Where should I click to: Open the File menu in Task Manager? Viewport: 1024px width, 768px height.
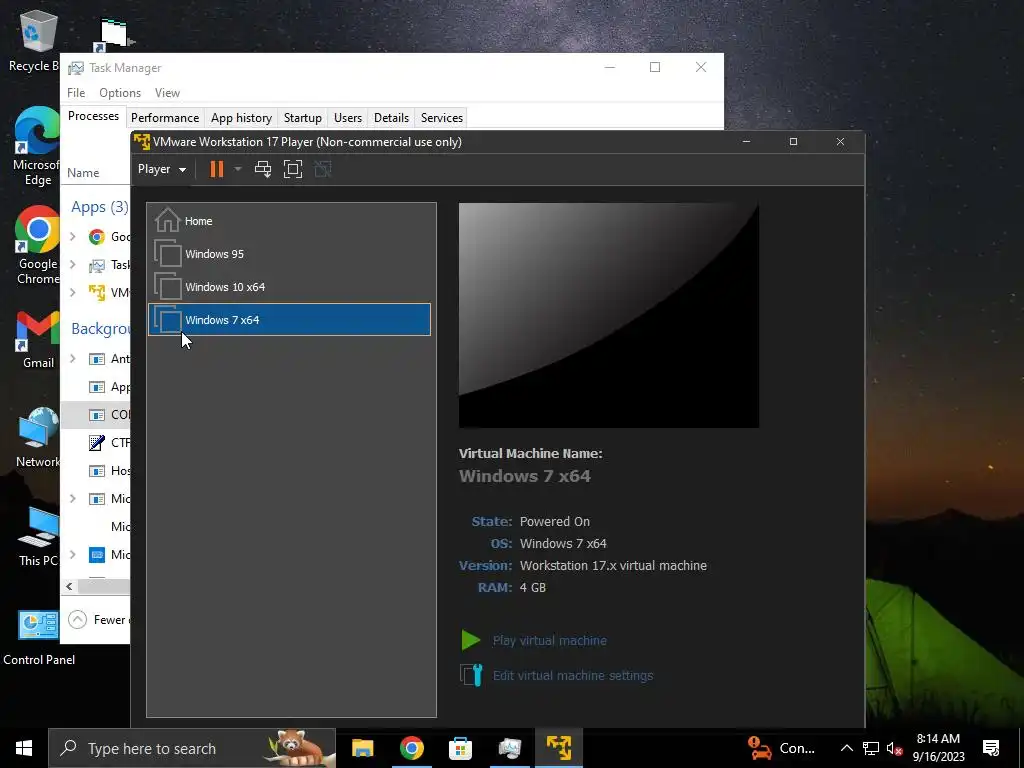pos(76,93)
